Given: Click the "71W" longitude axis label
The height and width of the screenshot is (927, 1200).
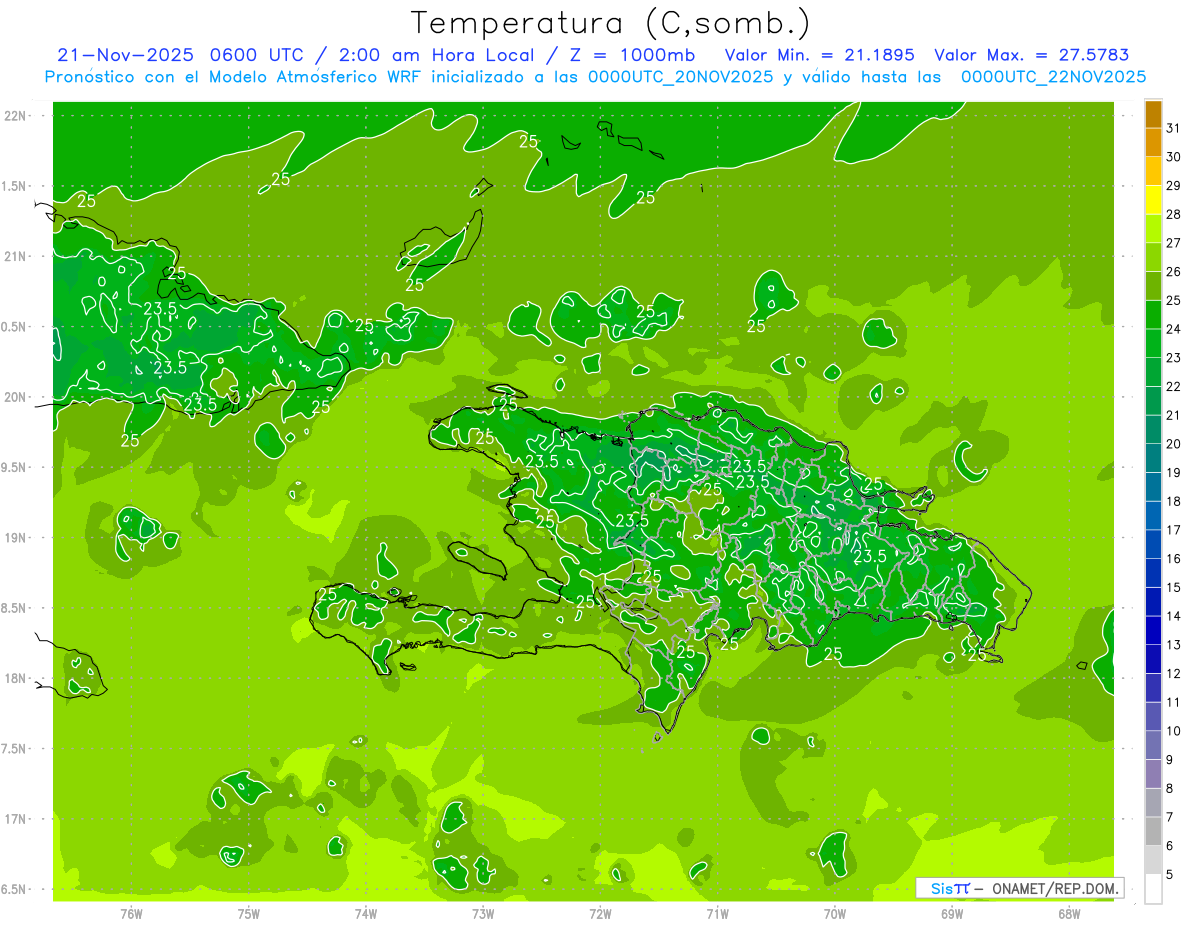Looking at the screenshot, I should pyautogui.click(x=717, y=914).
